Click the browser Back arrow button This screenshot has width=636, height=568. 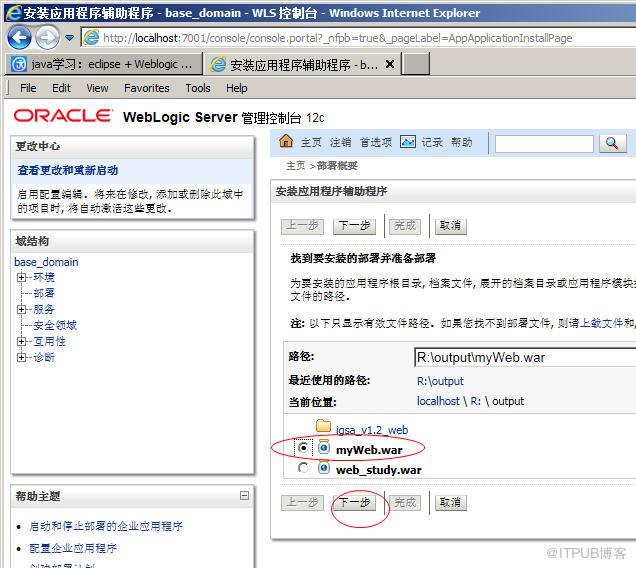[x=19, y=38]
